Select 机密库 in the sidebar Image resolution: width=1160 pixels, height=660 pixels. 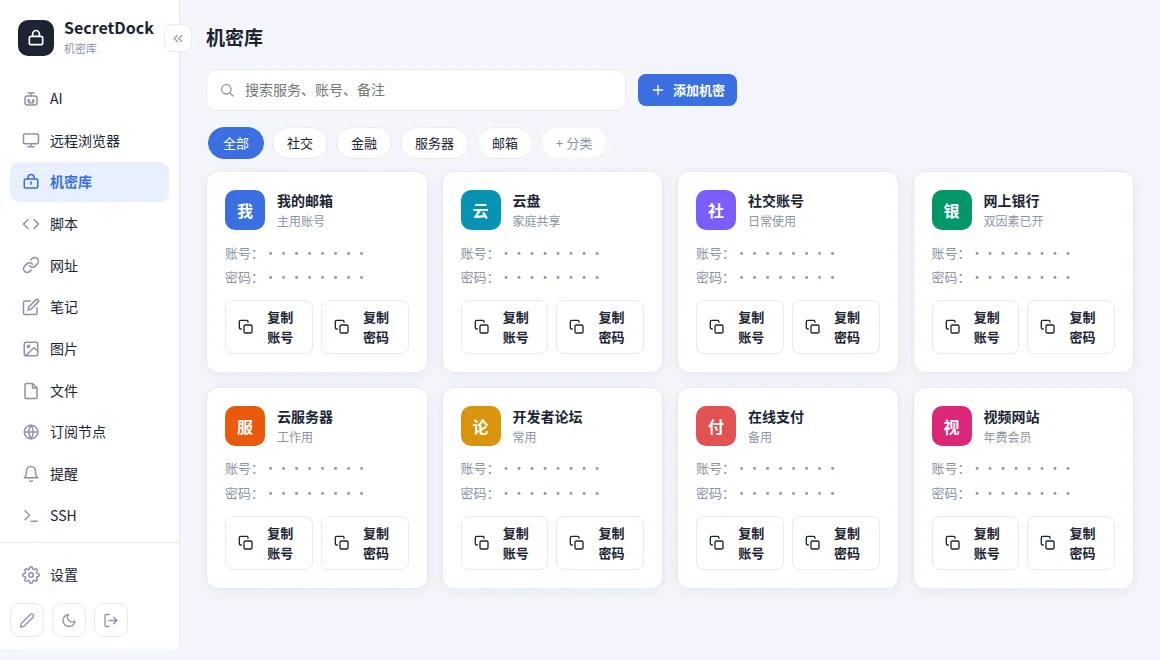pyautogui.click(x=90, y=182)
